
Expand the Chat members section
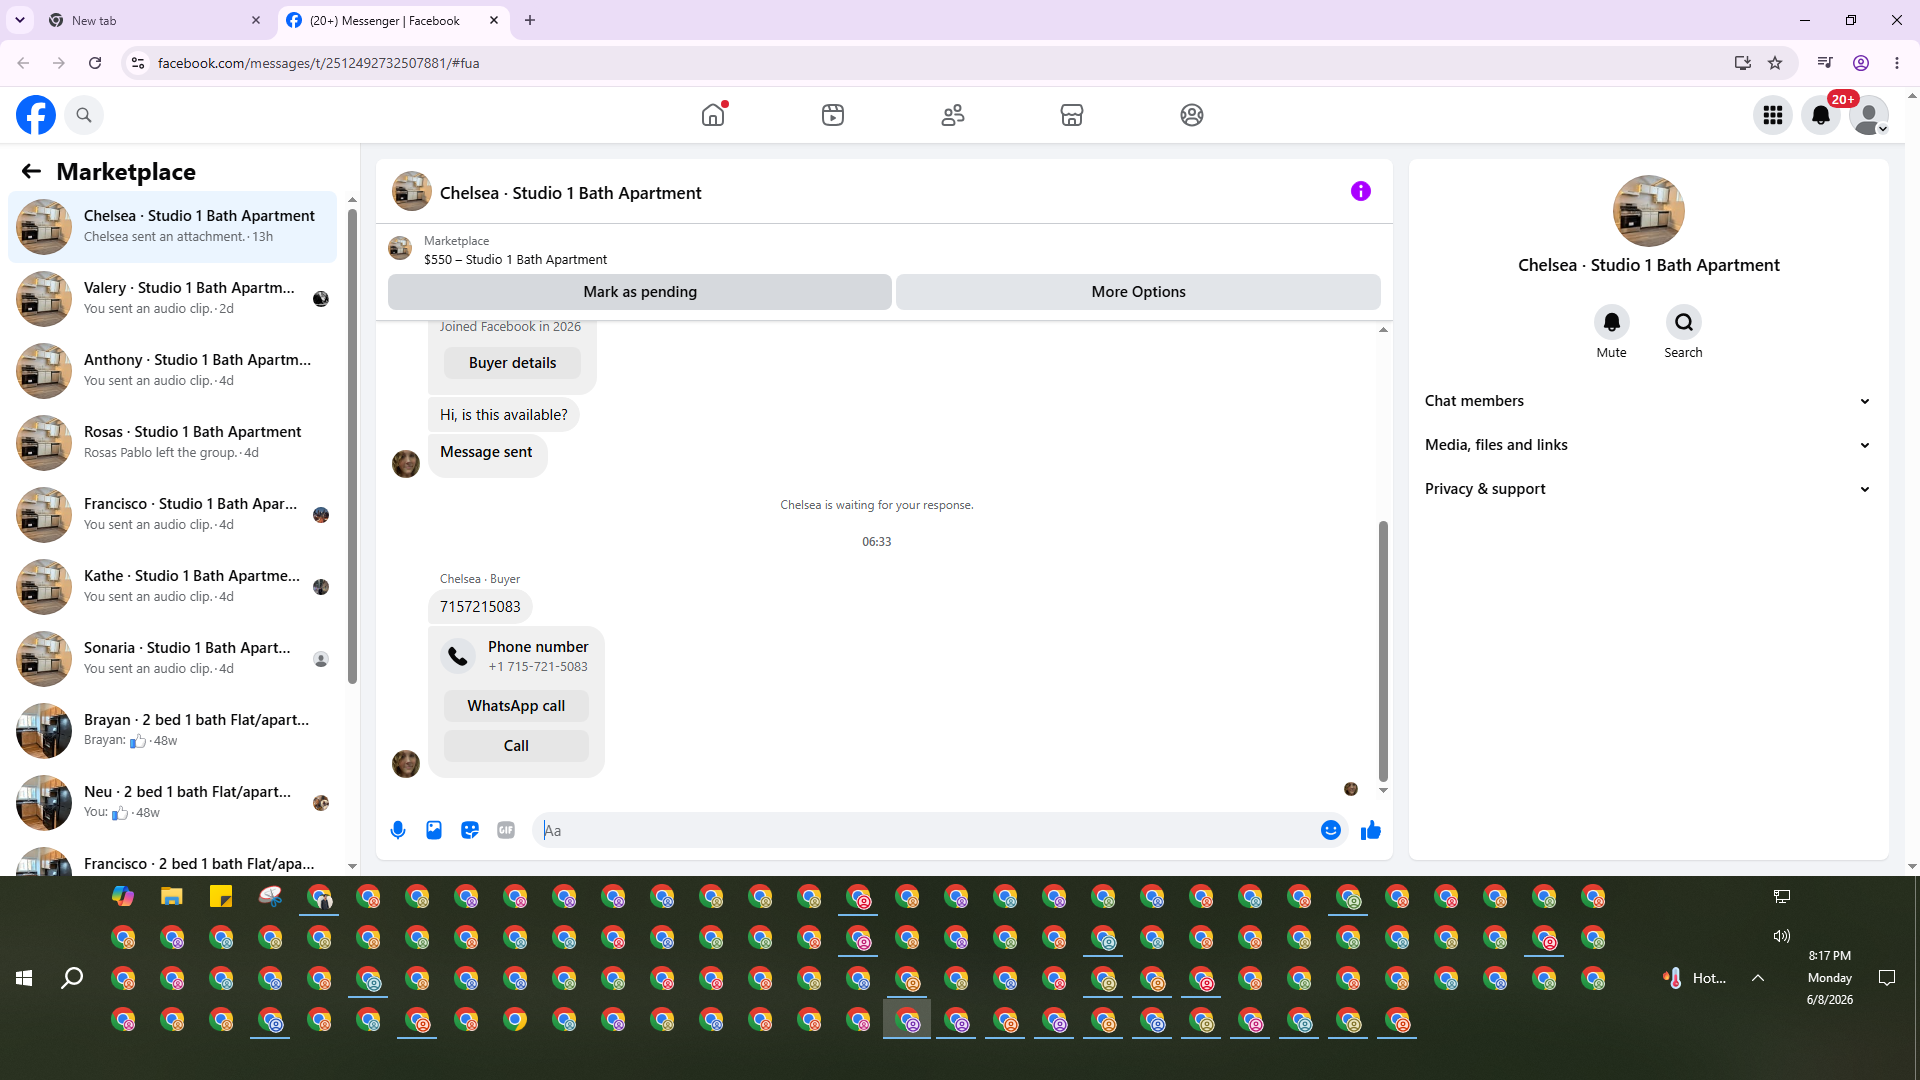[1648, 401]
